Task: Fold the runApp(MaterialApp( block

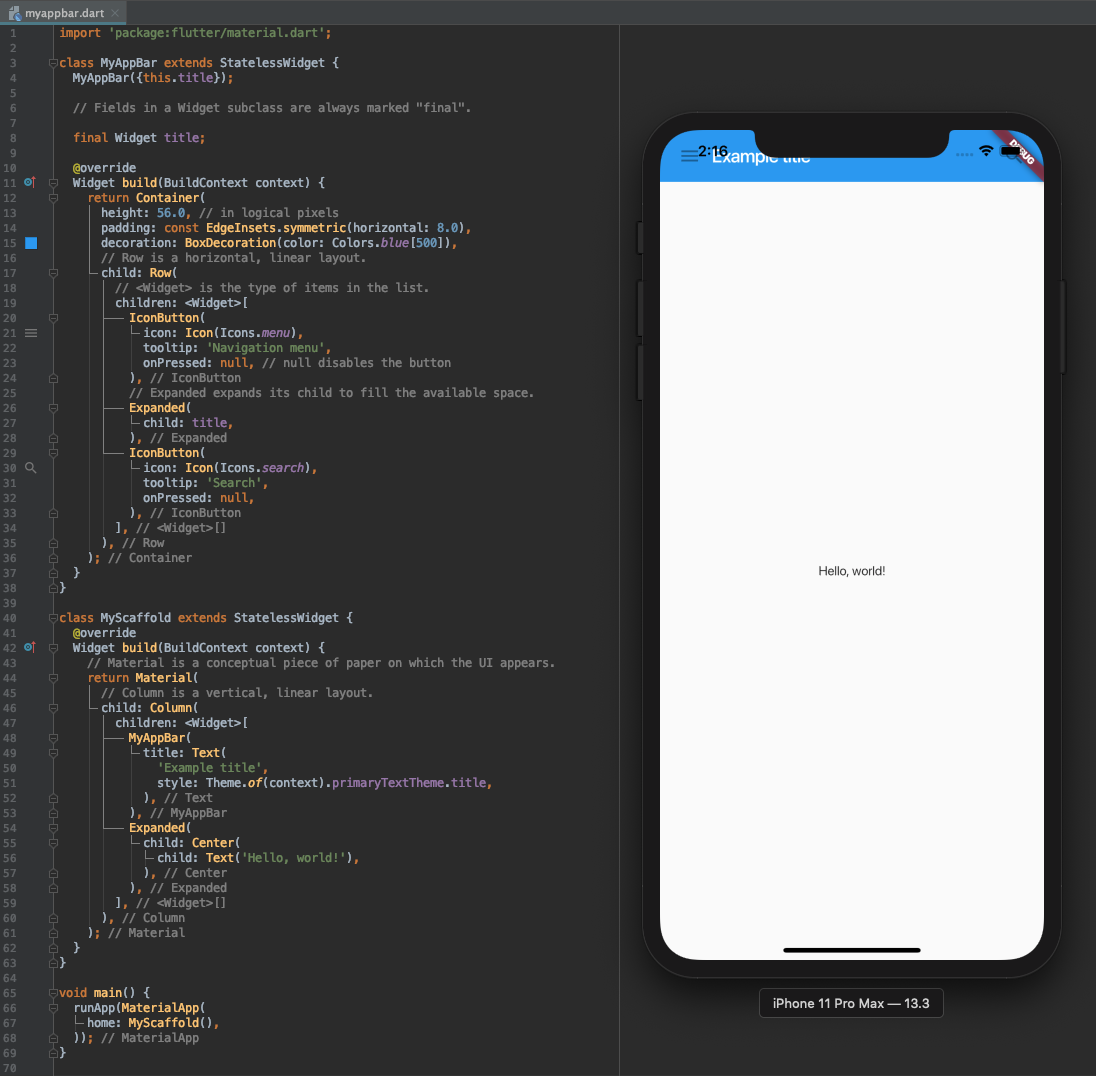Action: [x=53, y=1007]
